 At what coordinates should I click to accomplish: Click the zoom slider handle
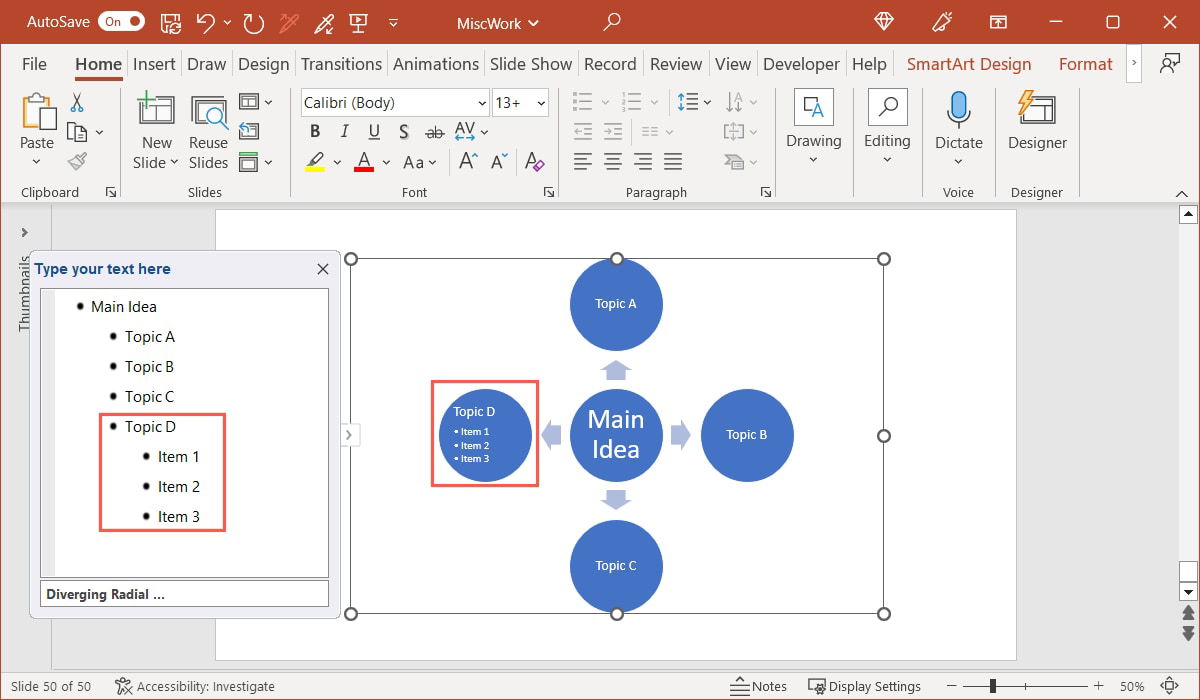992,686
